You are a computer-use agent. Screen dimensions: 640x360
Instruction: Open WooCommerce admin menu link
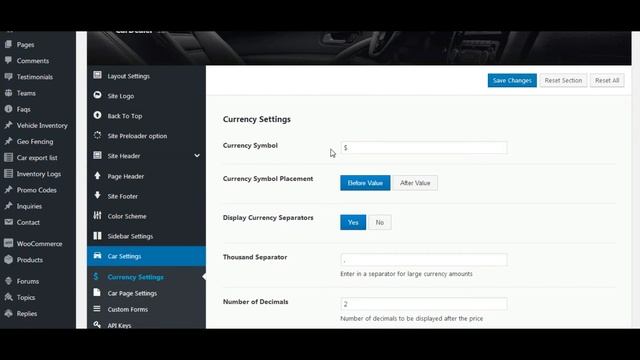point(40,244)
